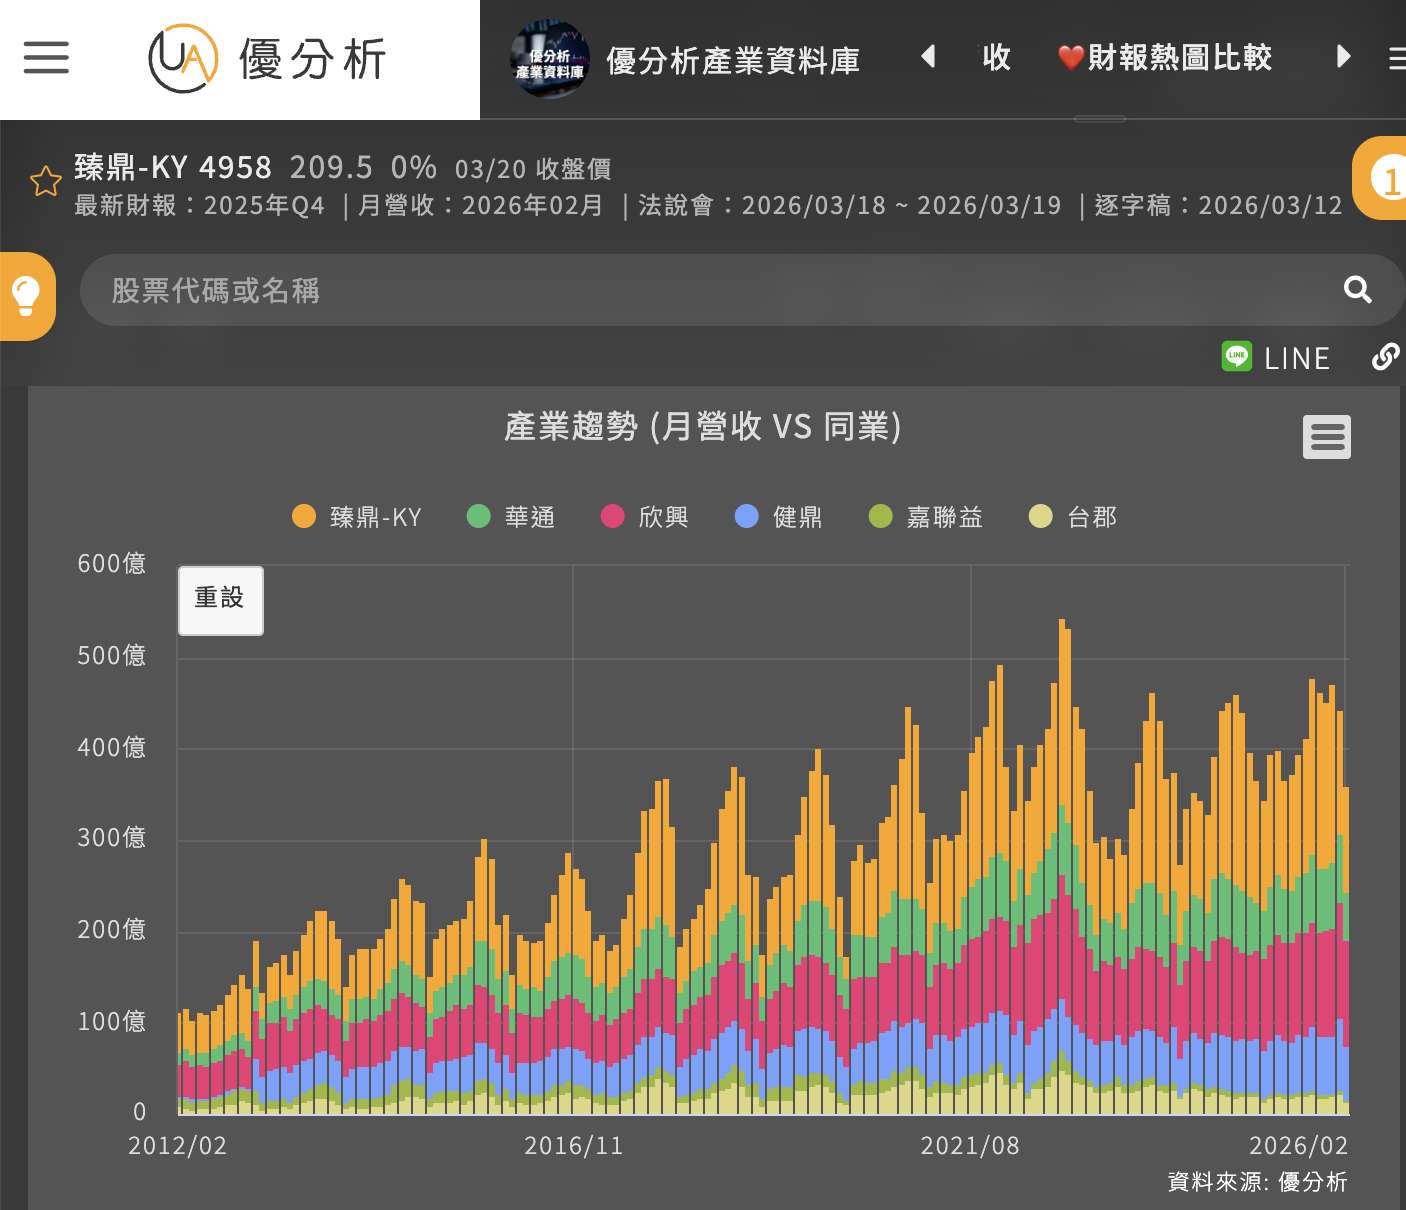This screenshot has height=1210, width=1406.
Task: Select the 財報熱圖比較 tab
Action: coord(1165,58)
